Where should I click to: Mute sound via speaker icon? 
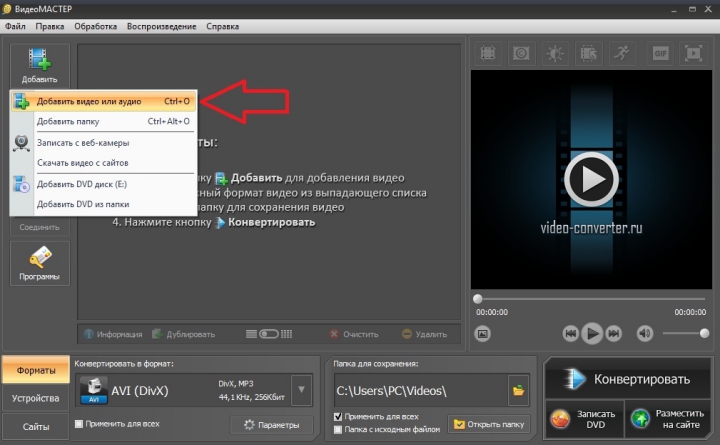(645, 333)
